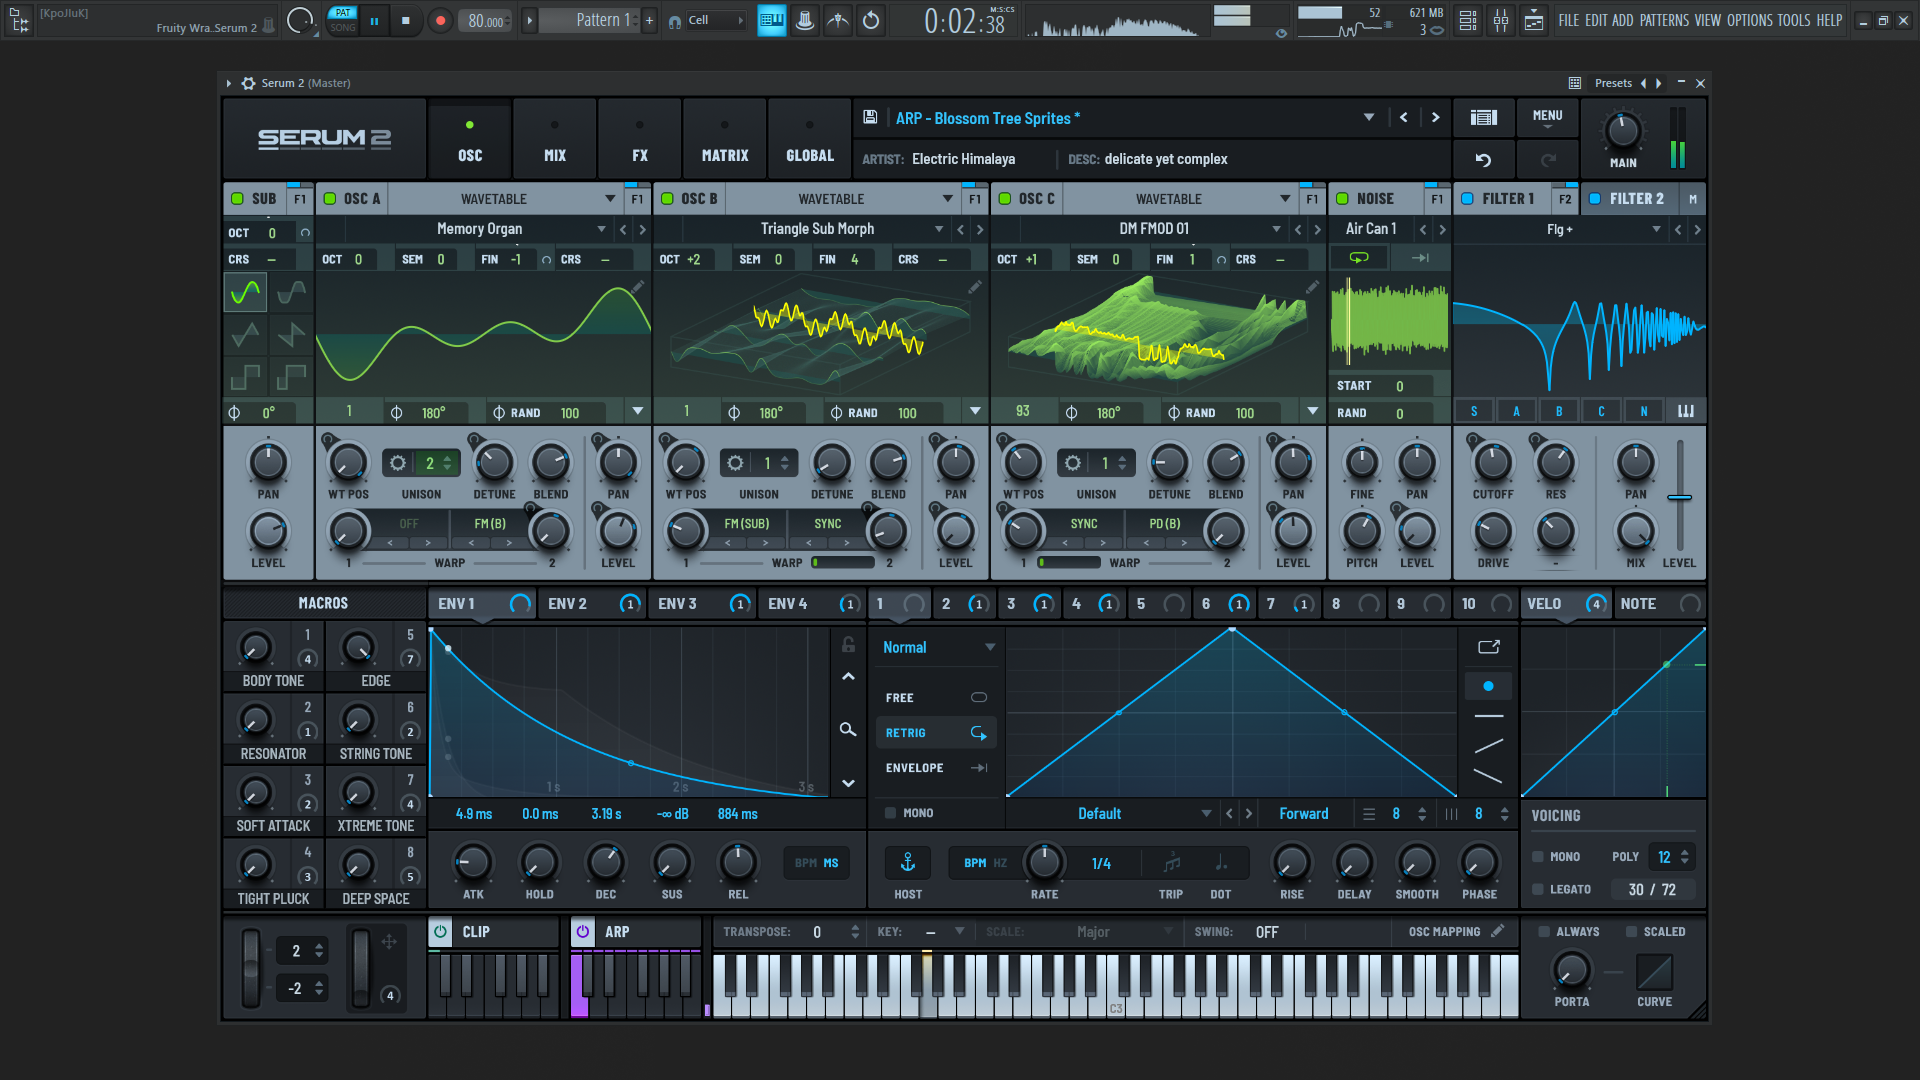Open the LFO Normal mode dropdown
Viewport: 1920px width, 1080px height.
(938, 647)
